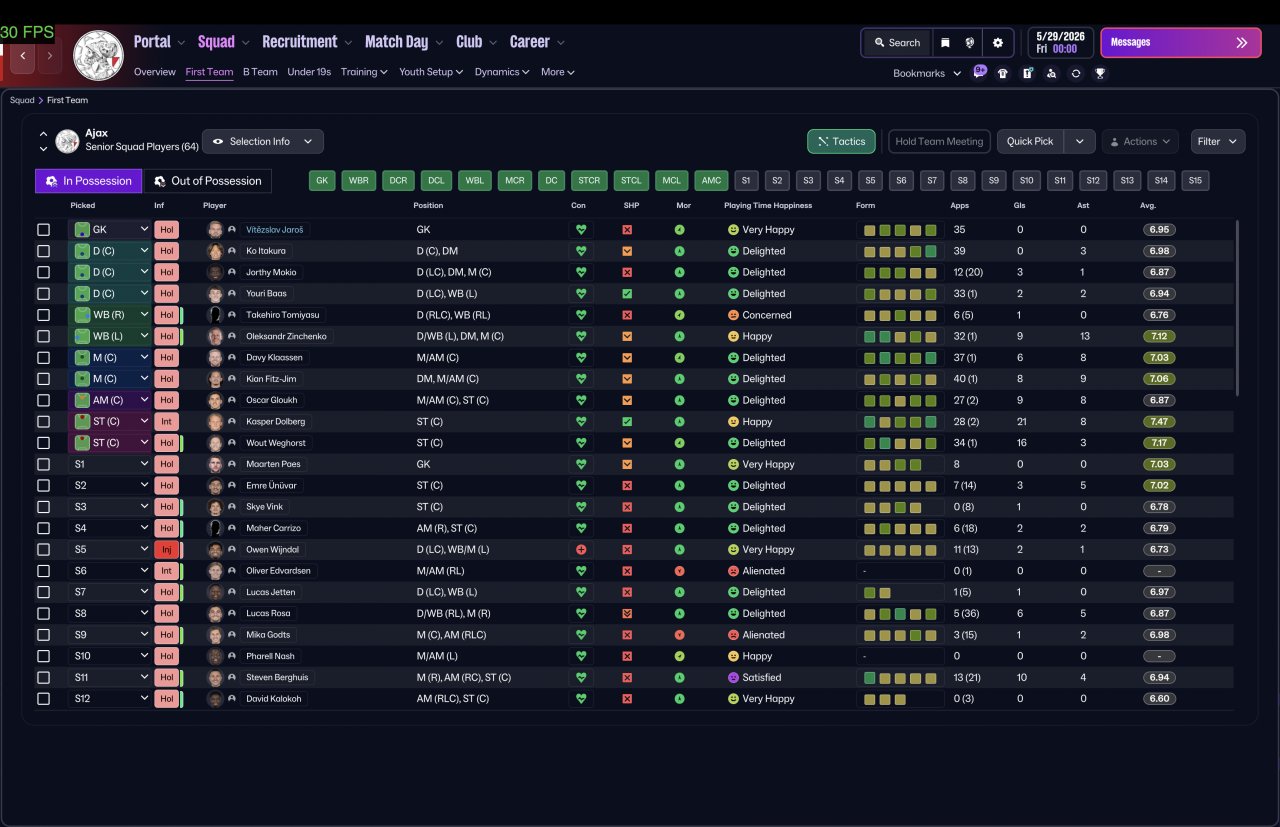This screenshot has width=1280, height=827.
Task: Click red injury condition icon for Owen Wijndal
Action: click(x=579, y=549)
